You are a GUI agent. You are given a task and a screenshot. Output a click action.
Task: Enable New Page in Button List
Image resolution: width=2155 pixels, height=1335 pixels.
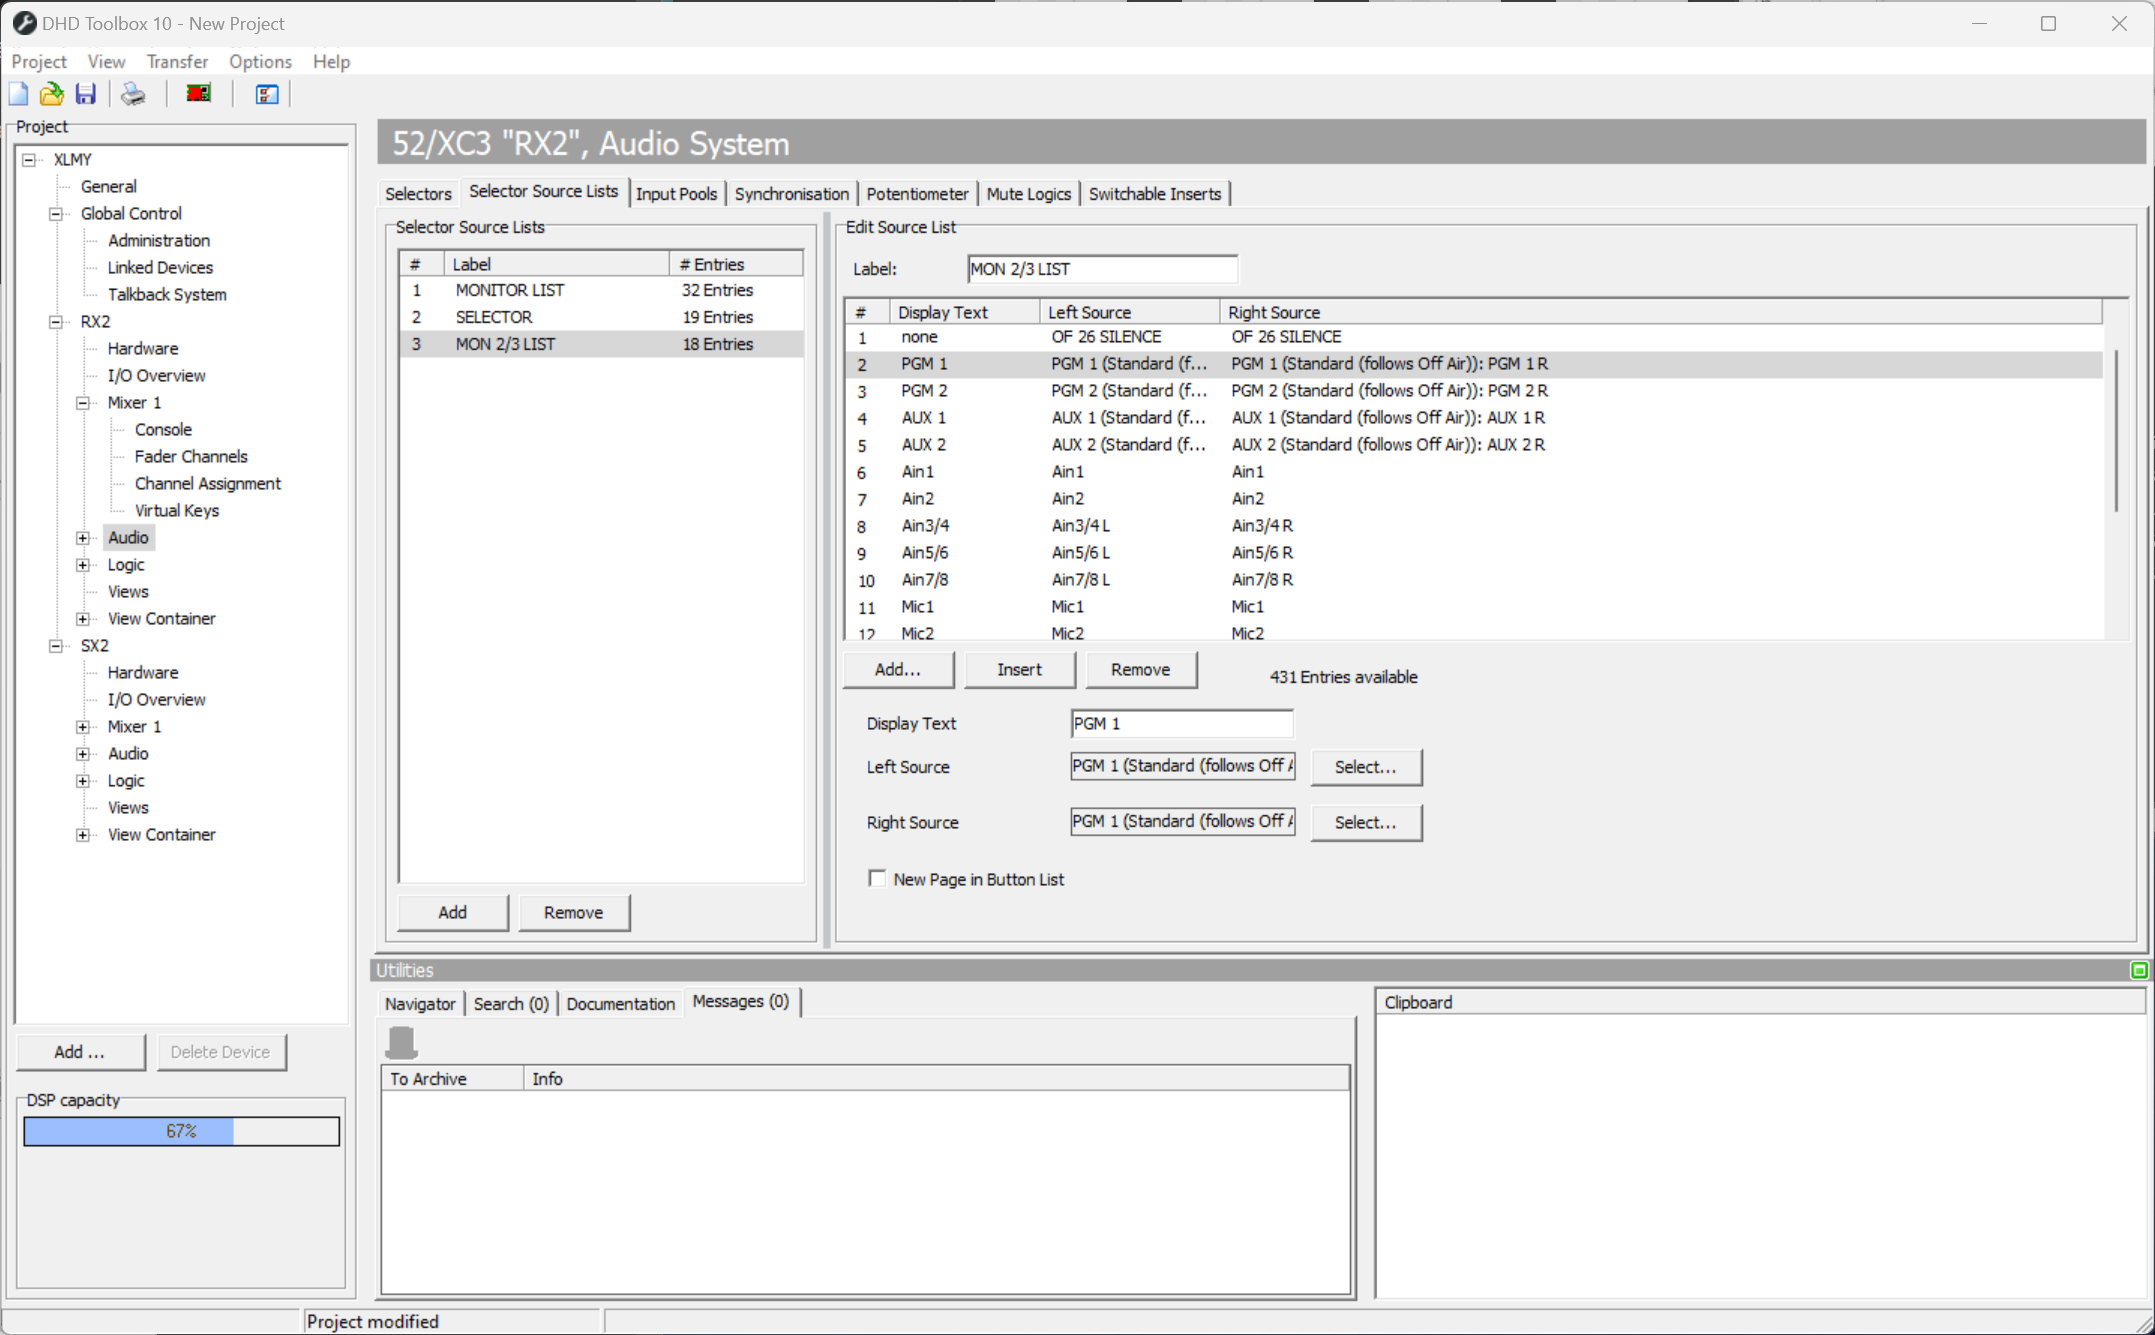pyautogui.click(x=877, y=877)
